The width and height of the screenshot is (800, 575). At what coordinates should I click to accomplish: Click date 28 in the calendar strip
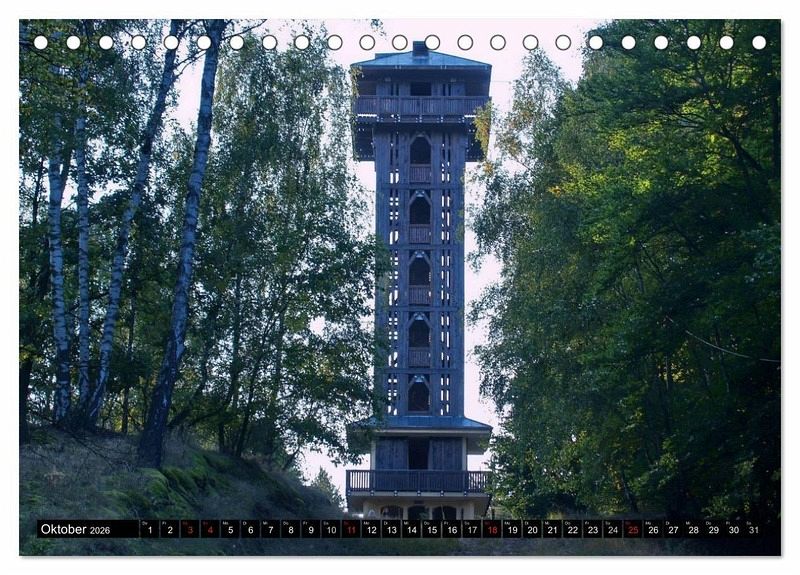click(x=693, y=529)
